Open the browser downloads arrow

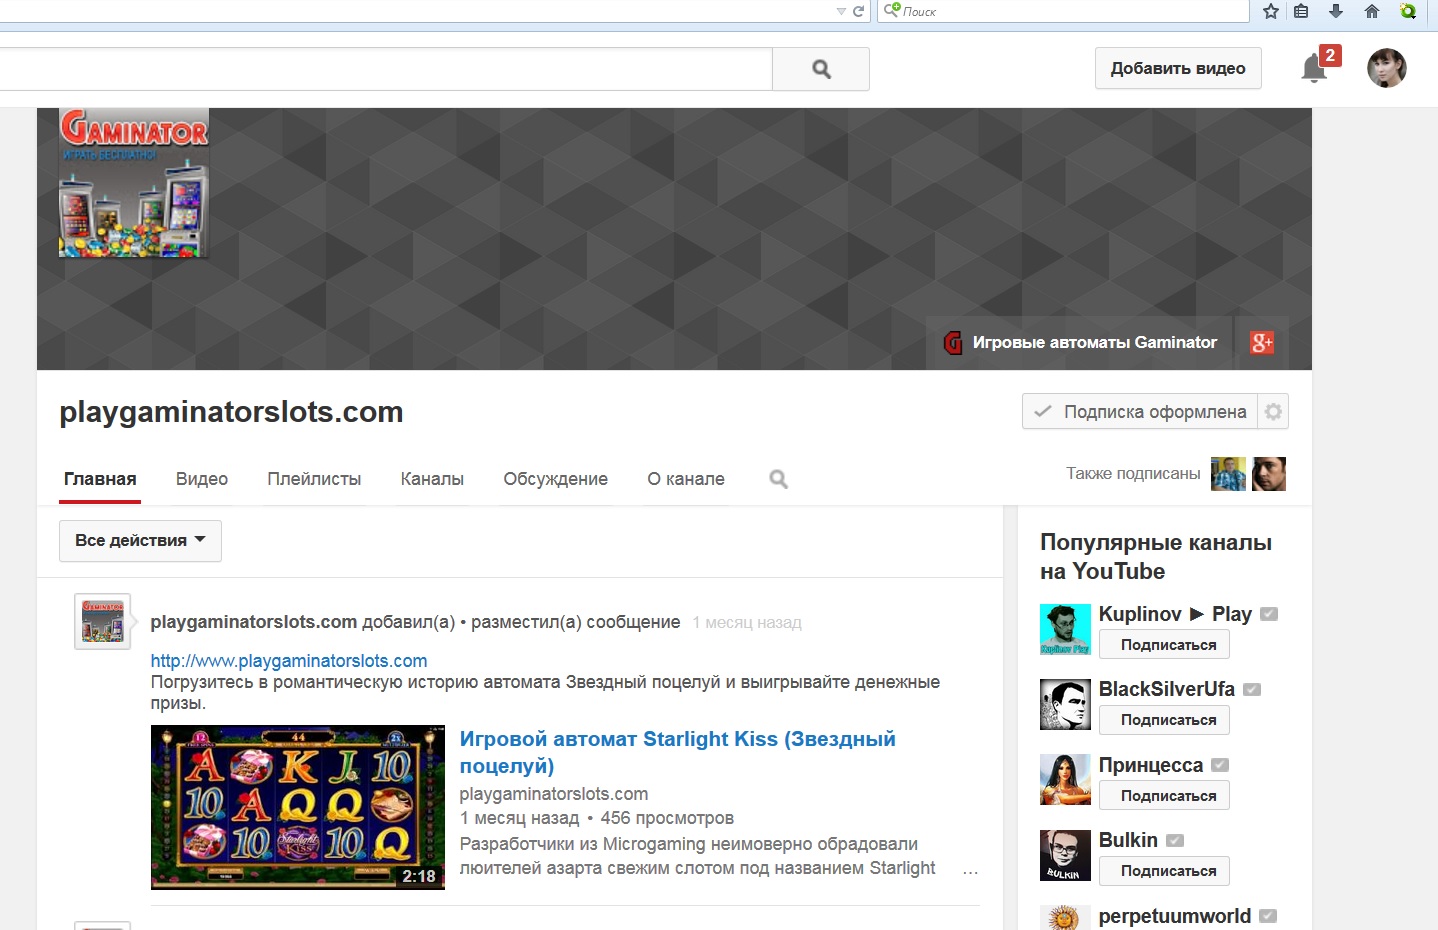click(1336, 11)
